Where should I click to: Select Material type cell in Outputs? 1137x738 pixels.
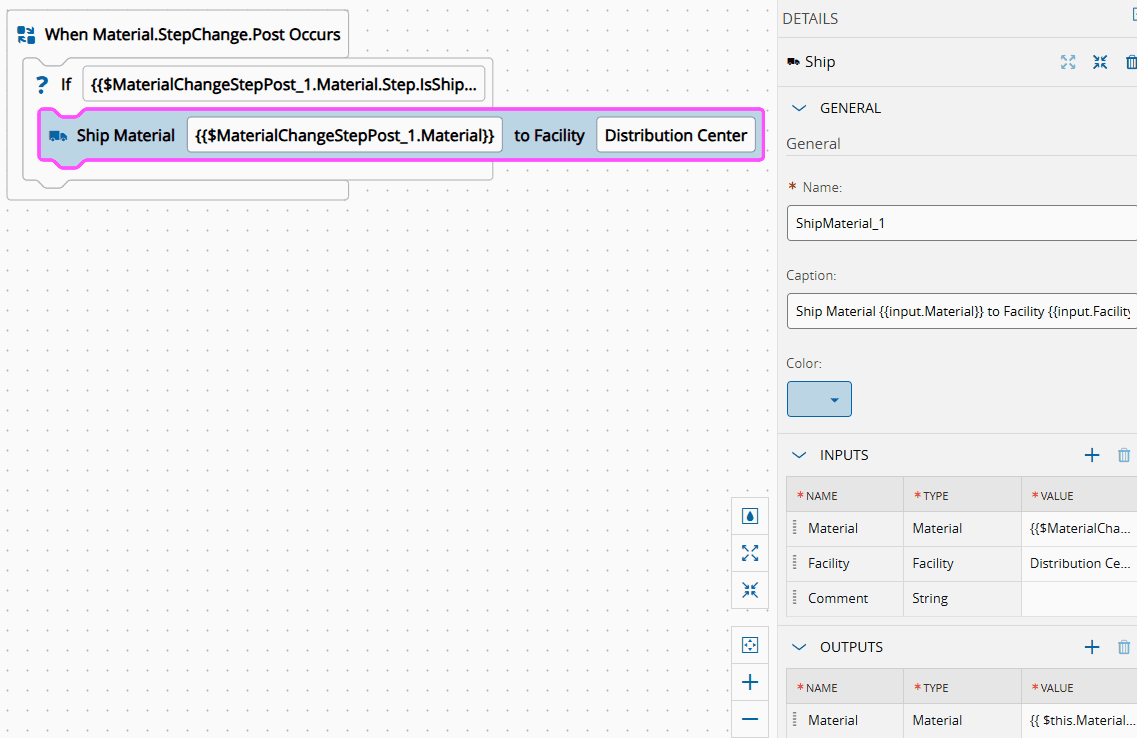pyautogui.click(x=962, y=721)
